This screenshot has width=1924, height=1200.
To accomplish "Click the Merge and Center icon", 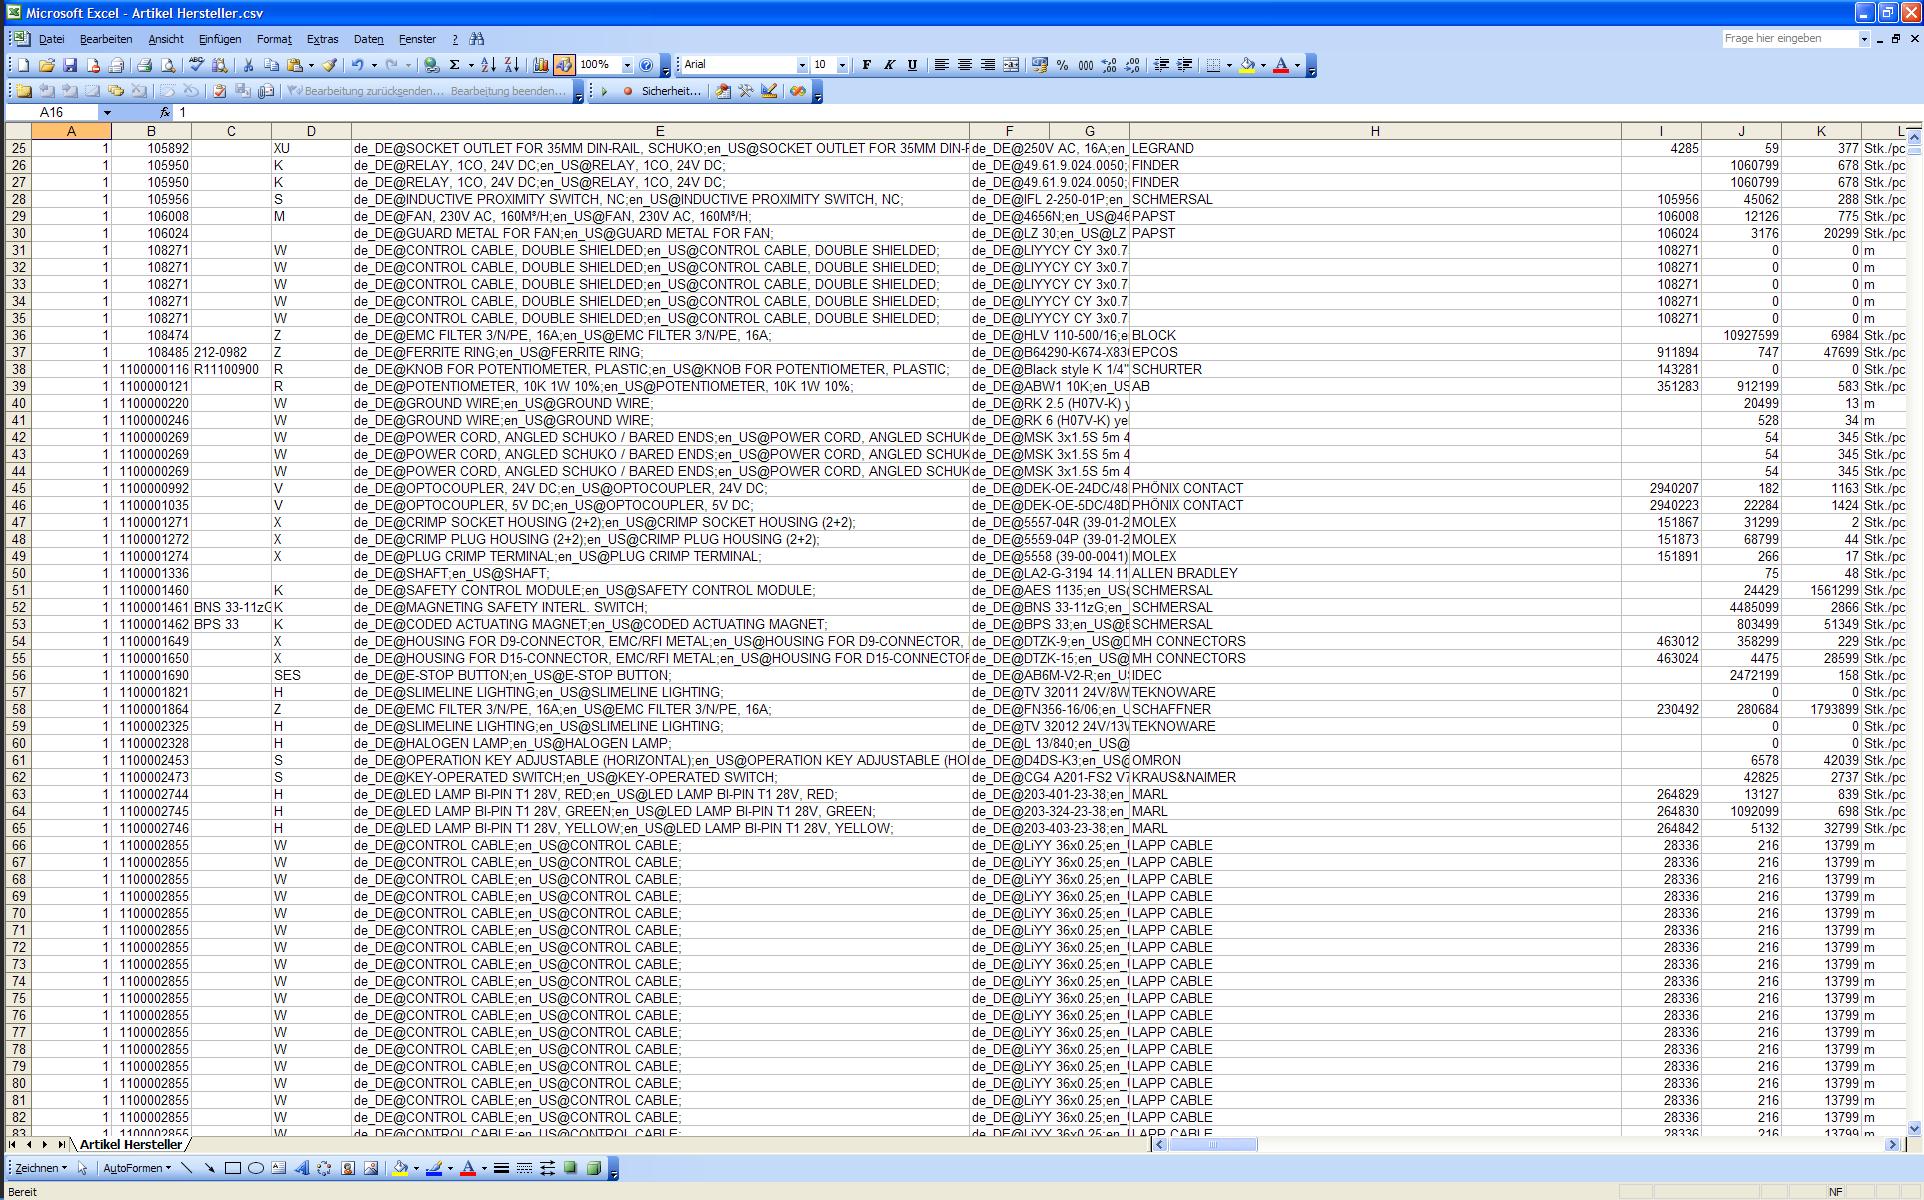I will 1011,65.
